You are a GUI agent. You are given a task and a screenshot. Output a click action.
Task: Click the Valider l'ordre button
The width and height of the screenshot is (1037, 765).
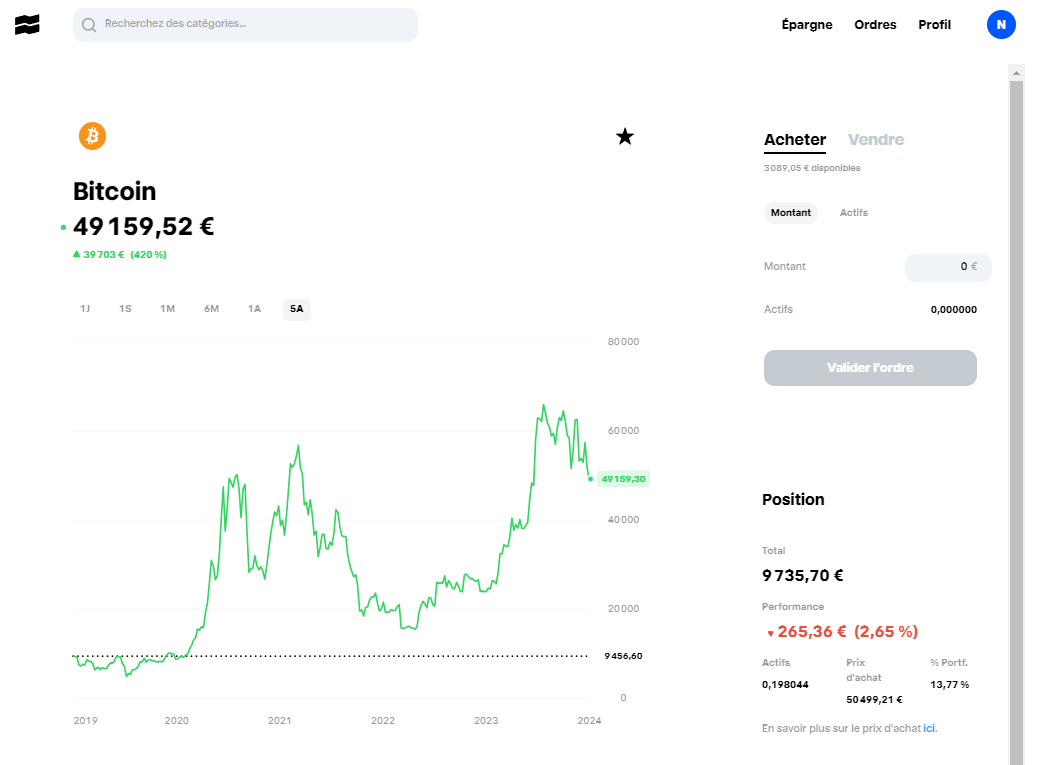click(870, 368)
